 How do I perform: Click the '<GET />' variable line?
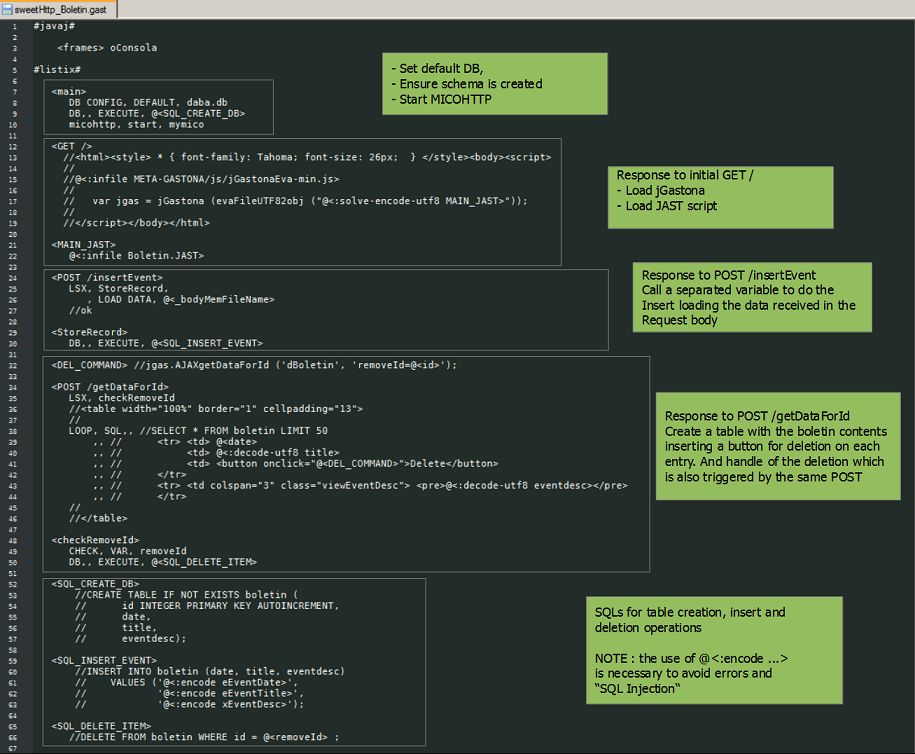coord(72,146)
